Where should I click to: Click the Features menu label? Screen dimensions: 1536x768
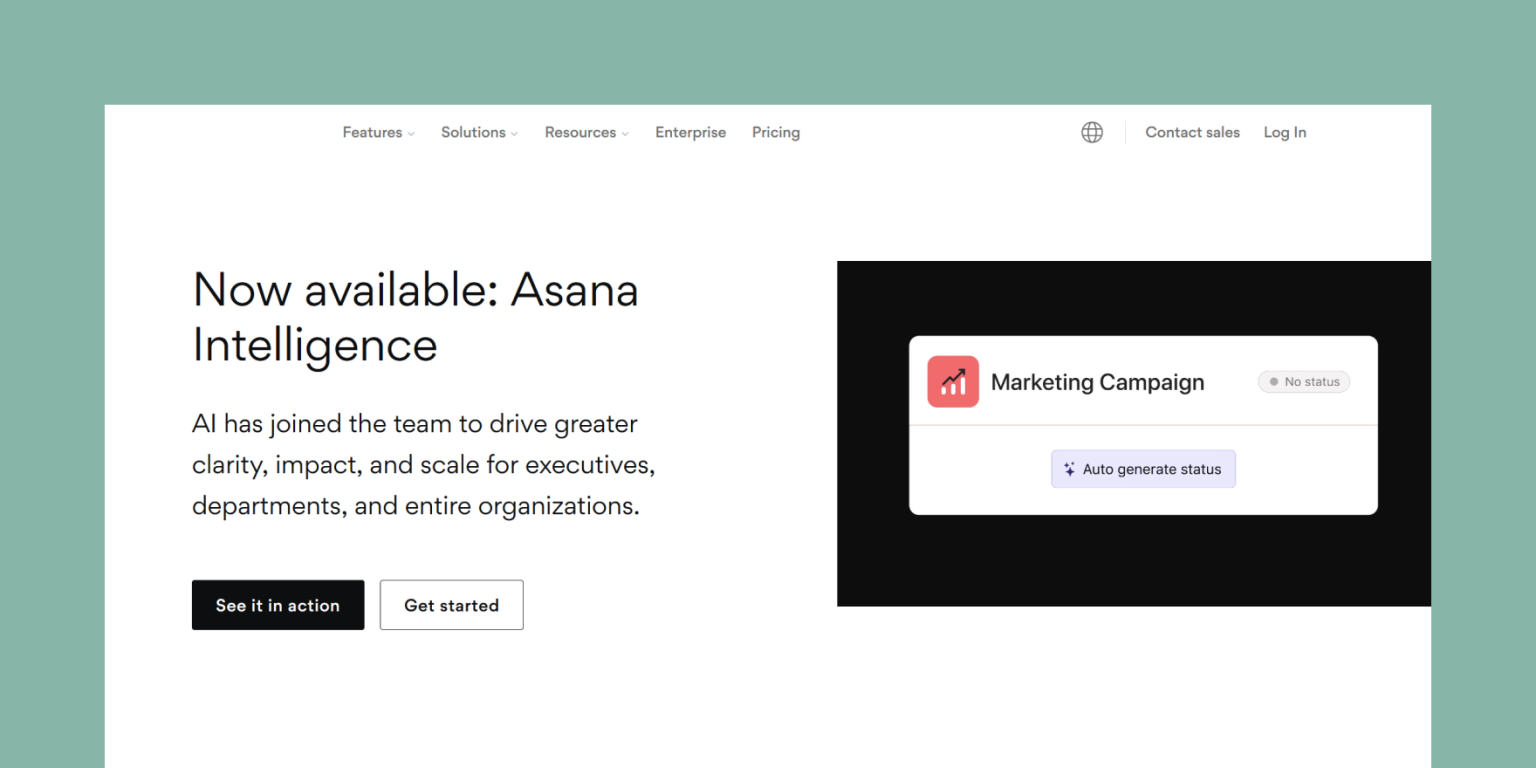(x=372, y=132)
